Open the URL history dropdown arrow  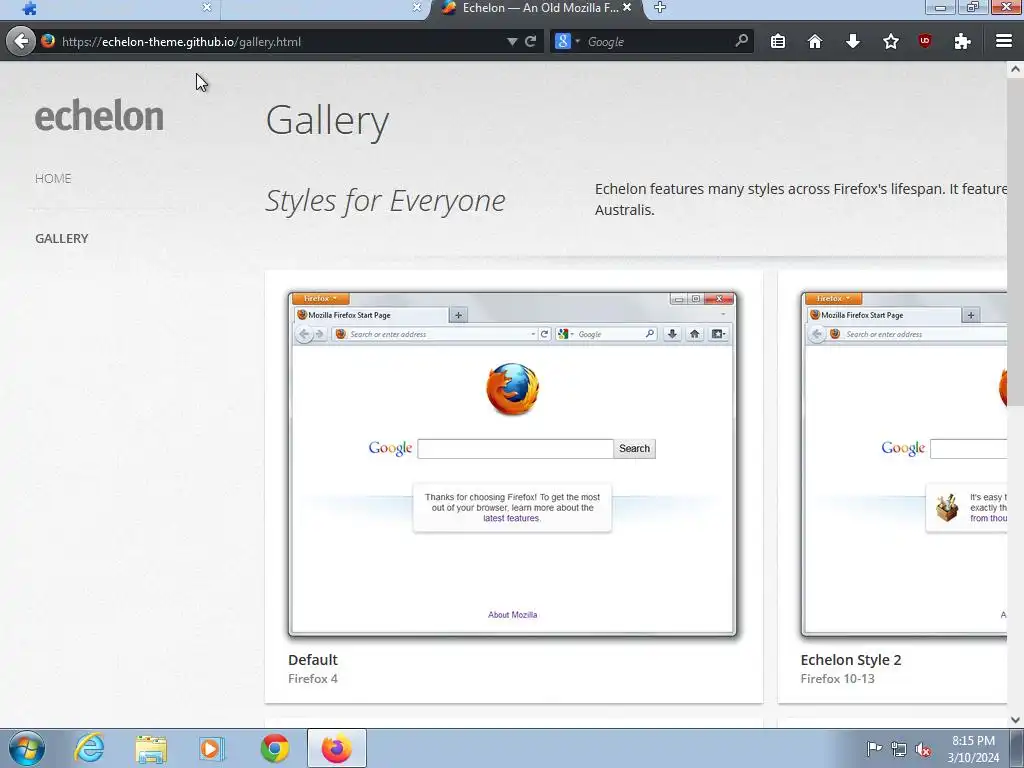[x=512, y=42]
